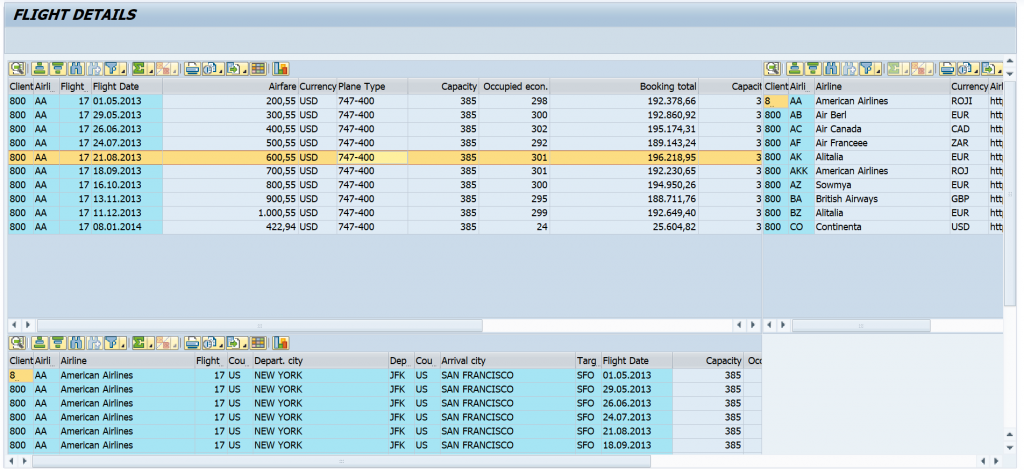Select the airfare cell 1.000,55
Image resolution: width=1024 pixels, height=470 pixels.
(x=231, y=213)
